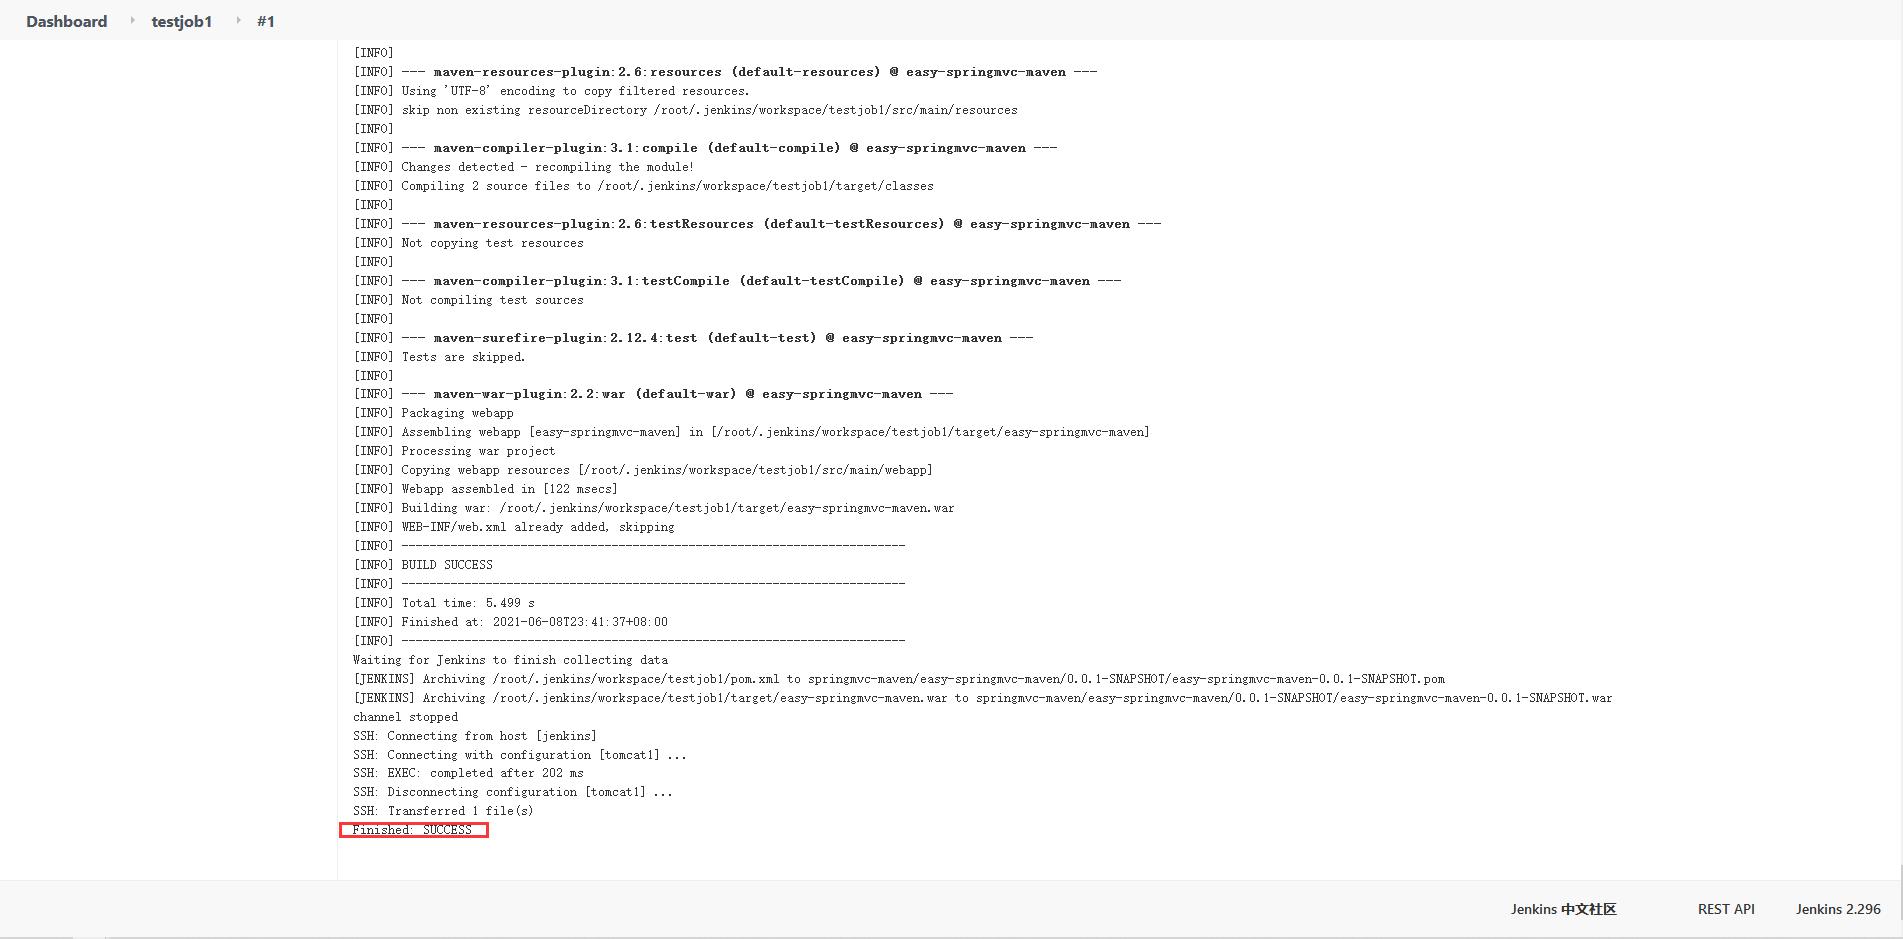Viewport: 1903px width, 939px height.
Task: Select 'SSH: Connecting from host [jenkins]' line
Action: pos(475,736)
